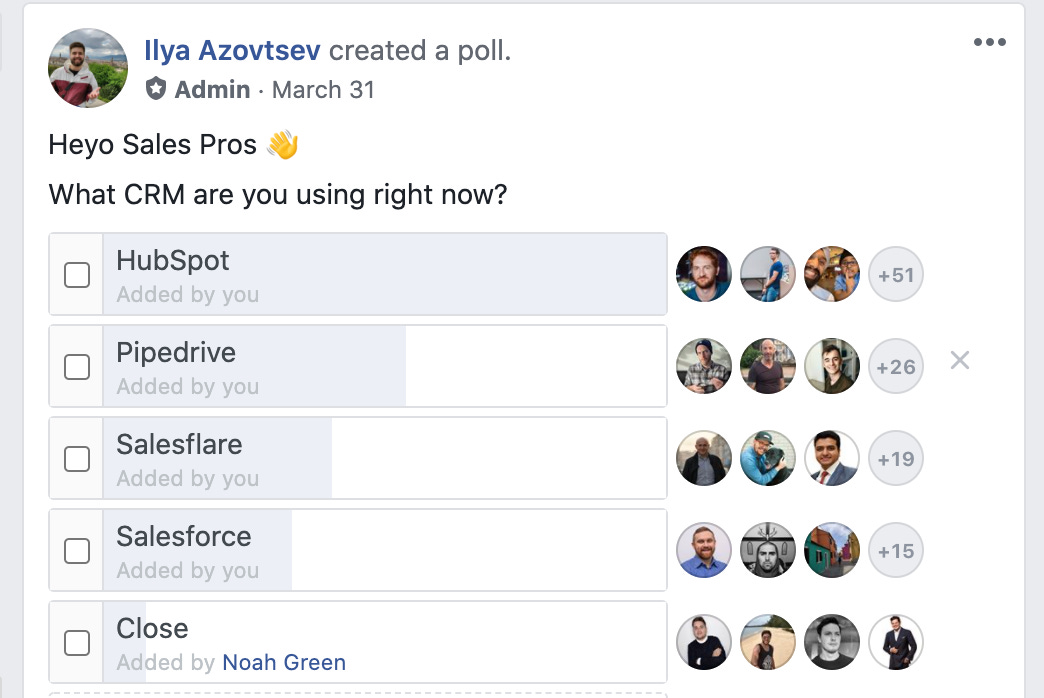Click the red-haired HubSpot voter avatar

coord(704,274)
